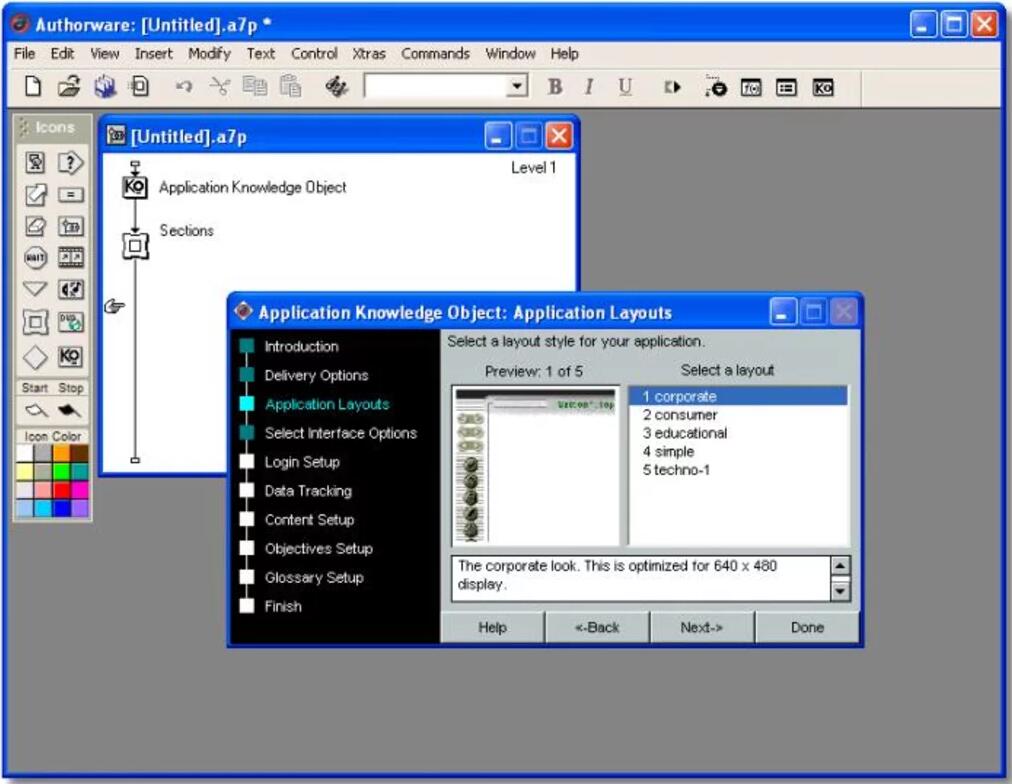The image size is (1012, 784).
Task: Click the Functions toolbar button
Action: coord(751,88)
